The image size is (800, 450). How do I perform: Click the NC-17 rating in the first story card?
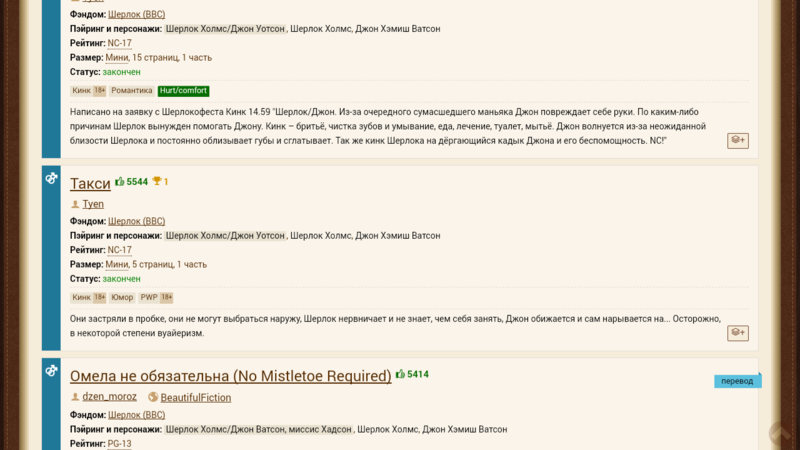tap(119, 43)
